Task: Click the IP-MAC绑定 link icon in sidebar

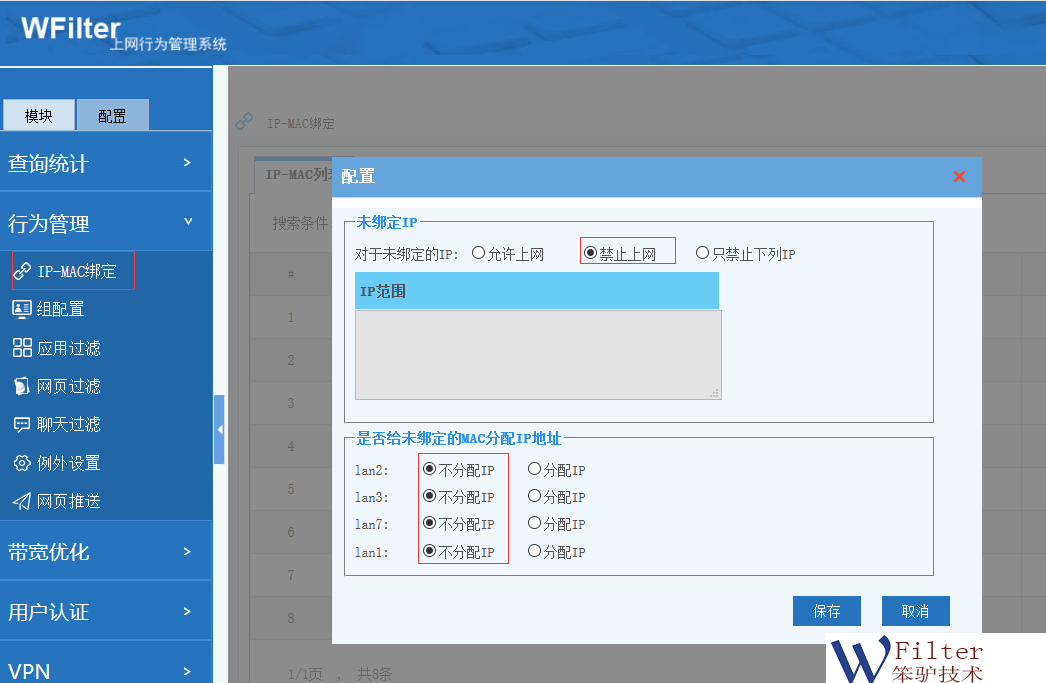Action: tap(22, 271)
